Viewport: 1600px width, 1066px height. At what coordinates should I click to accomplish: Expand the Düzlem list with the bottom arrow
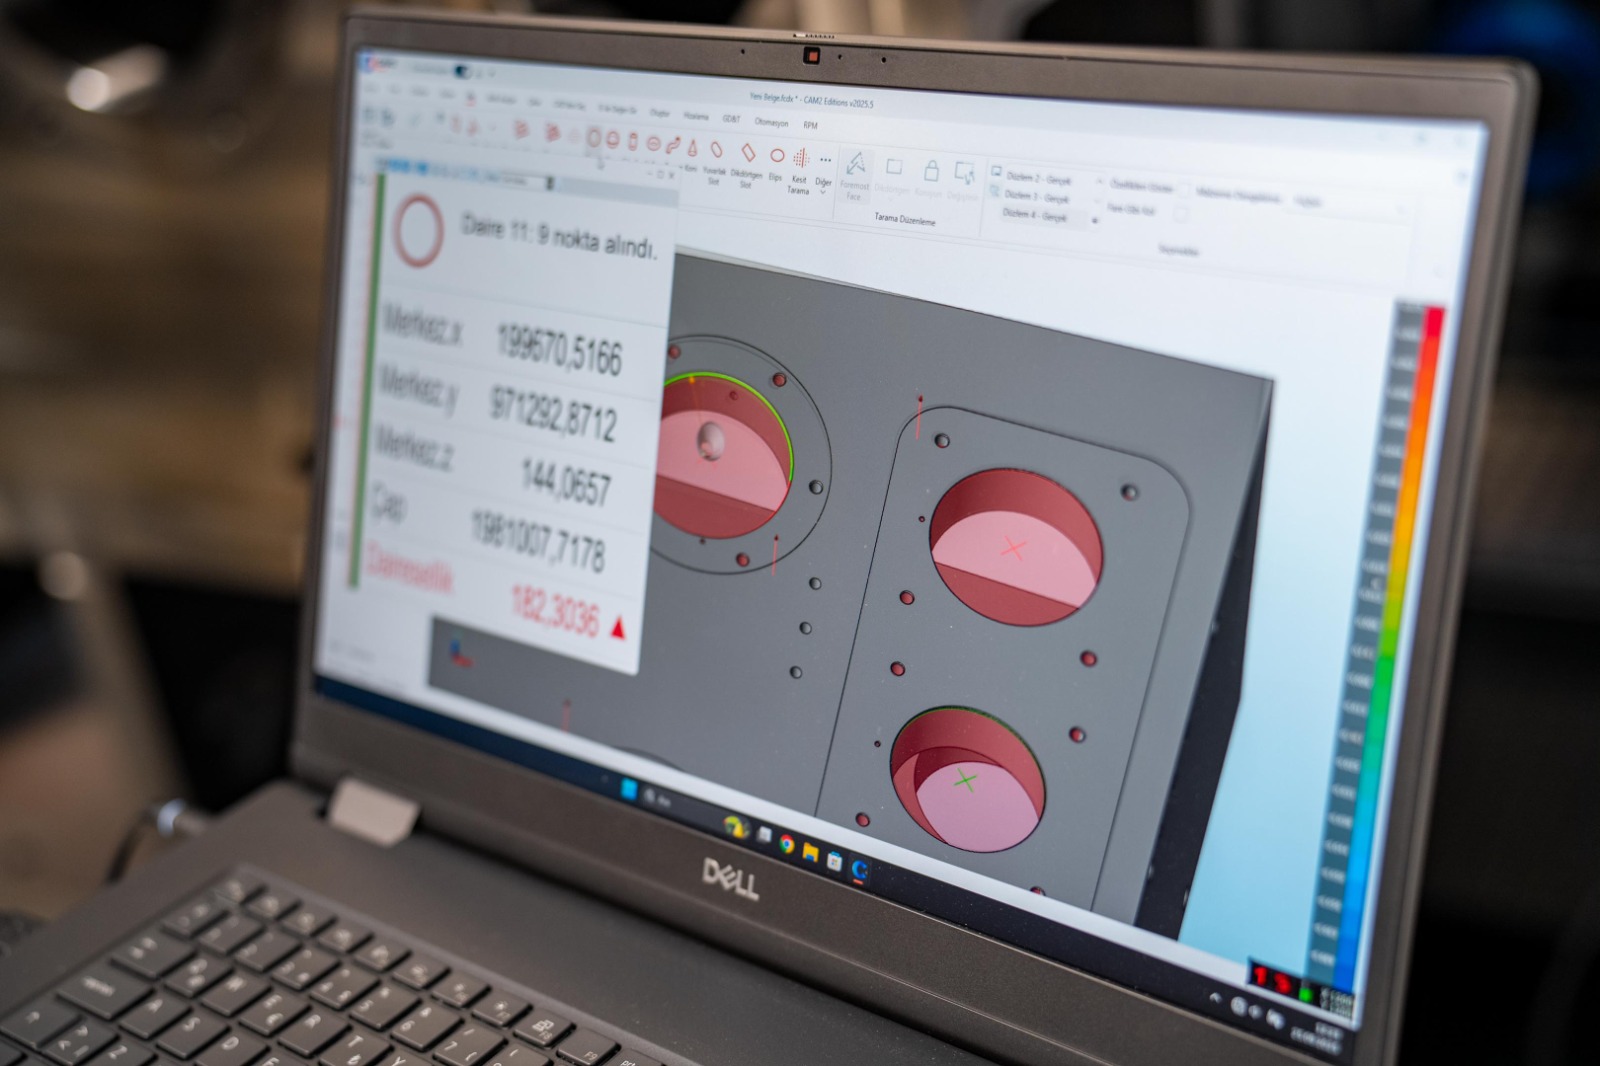(x=1094, y=221)
